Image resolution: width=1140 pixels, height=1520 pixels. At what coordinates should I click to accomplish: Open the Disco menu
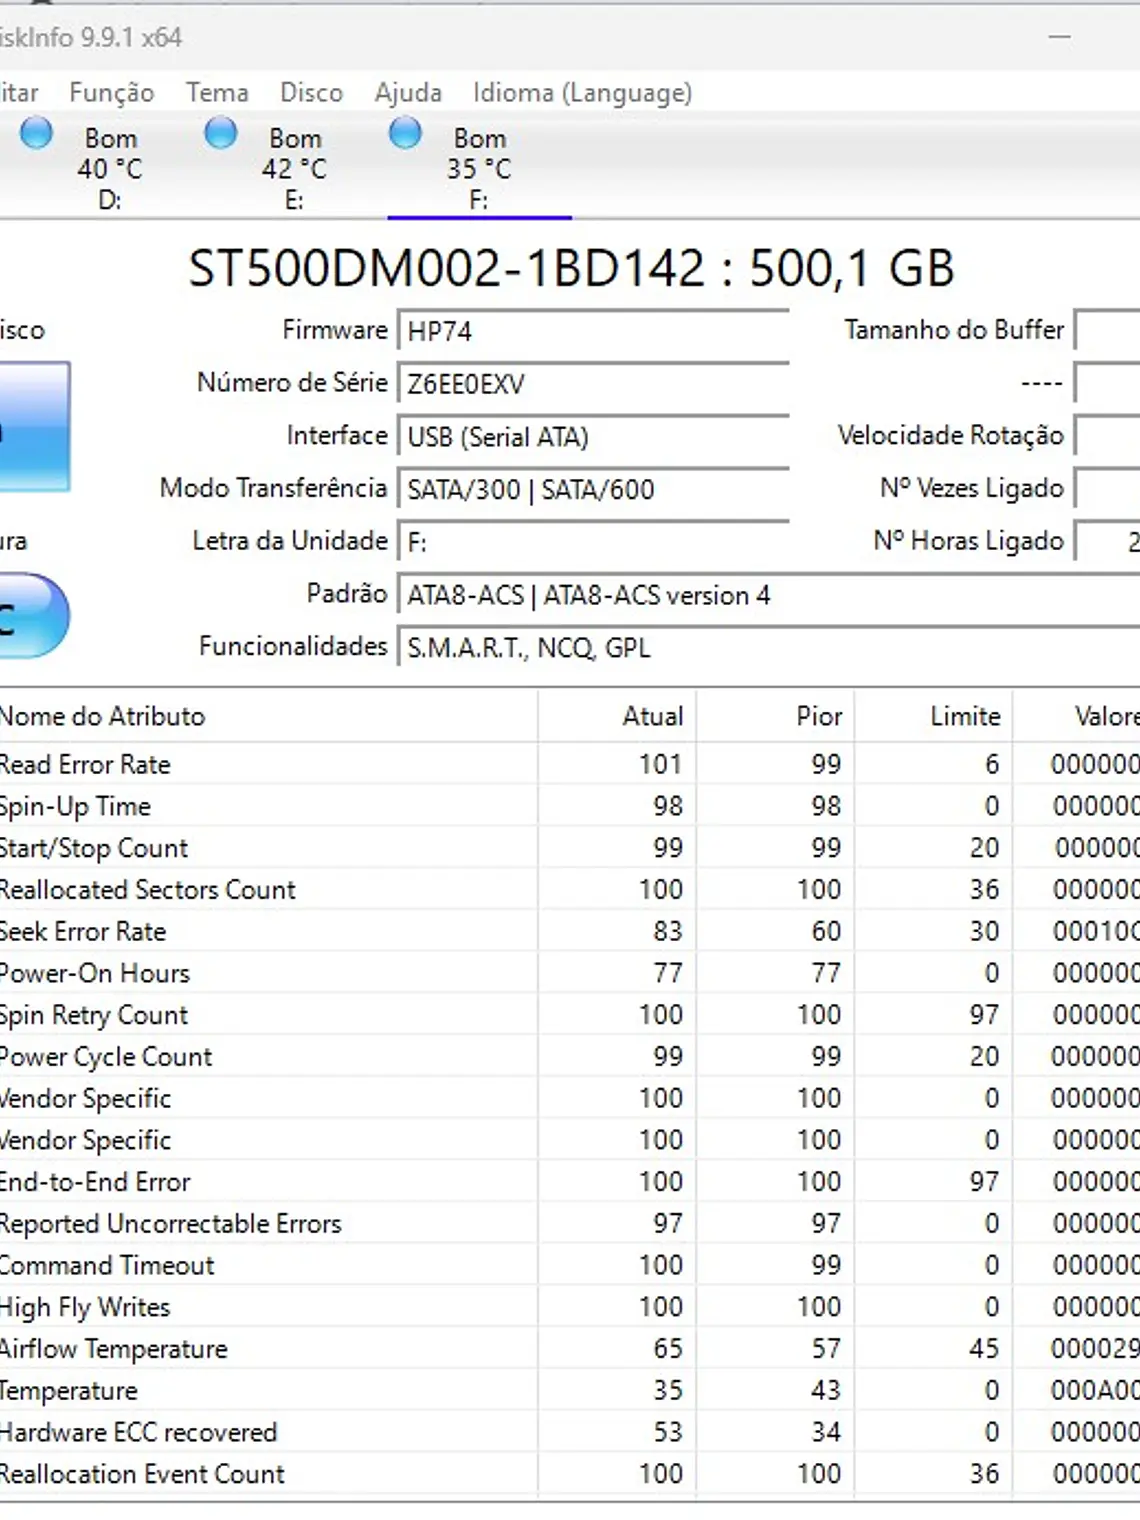[x=311, y=93]
